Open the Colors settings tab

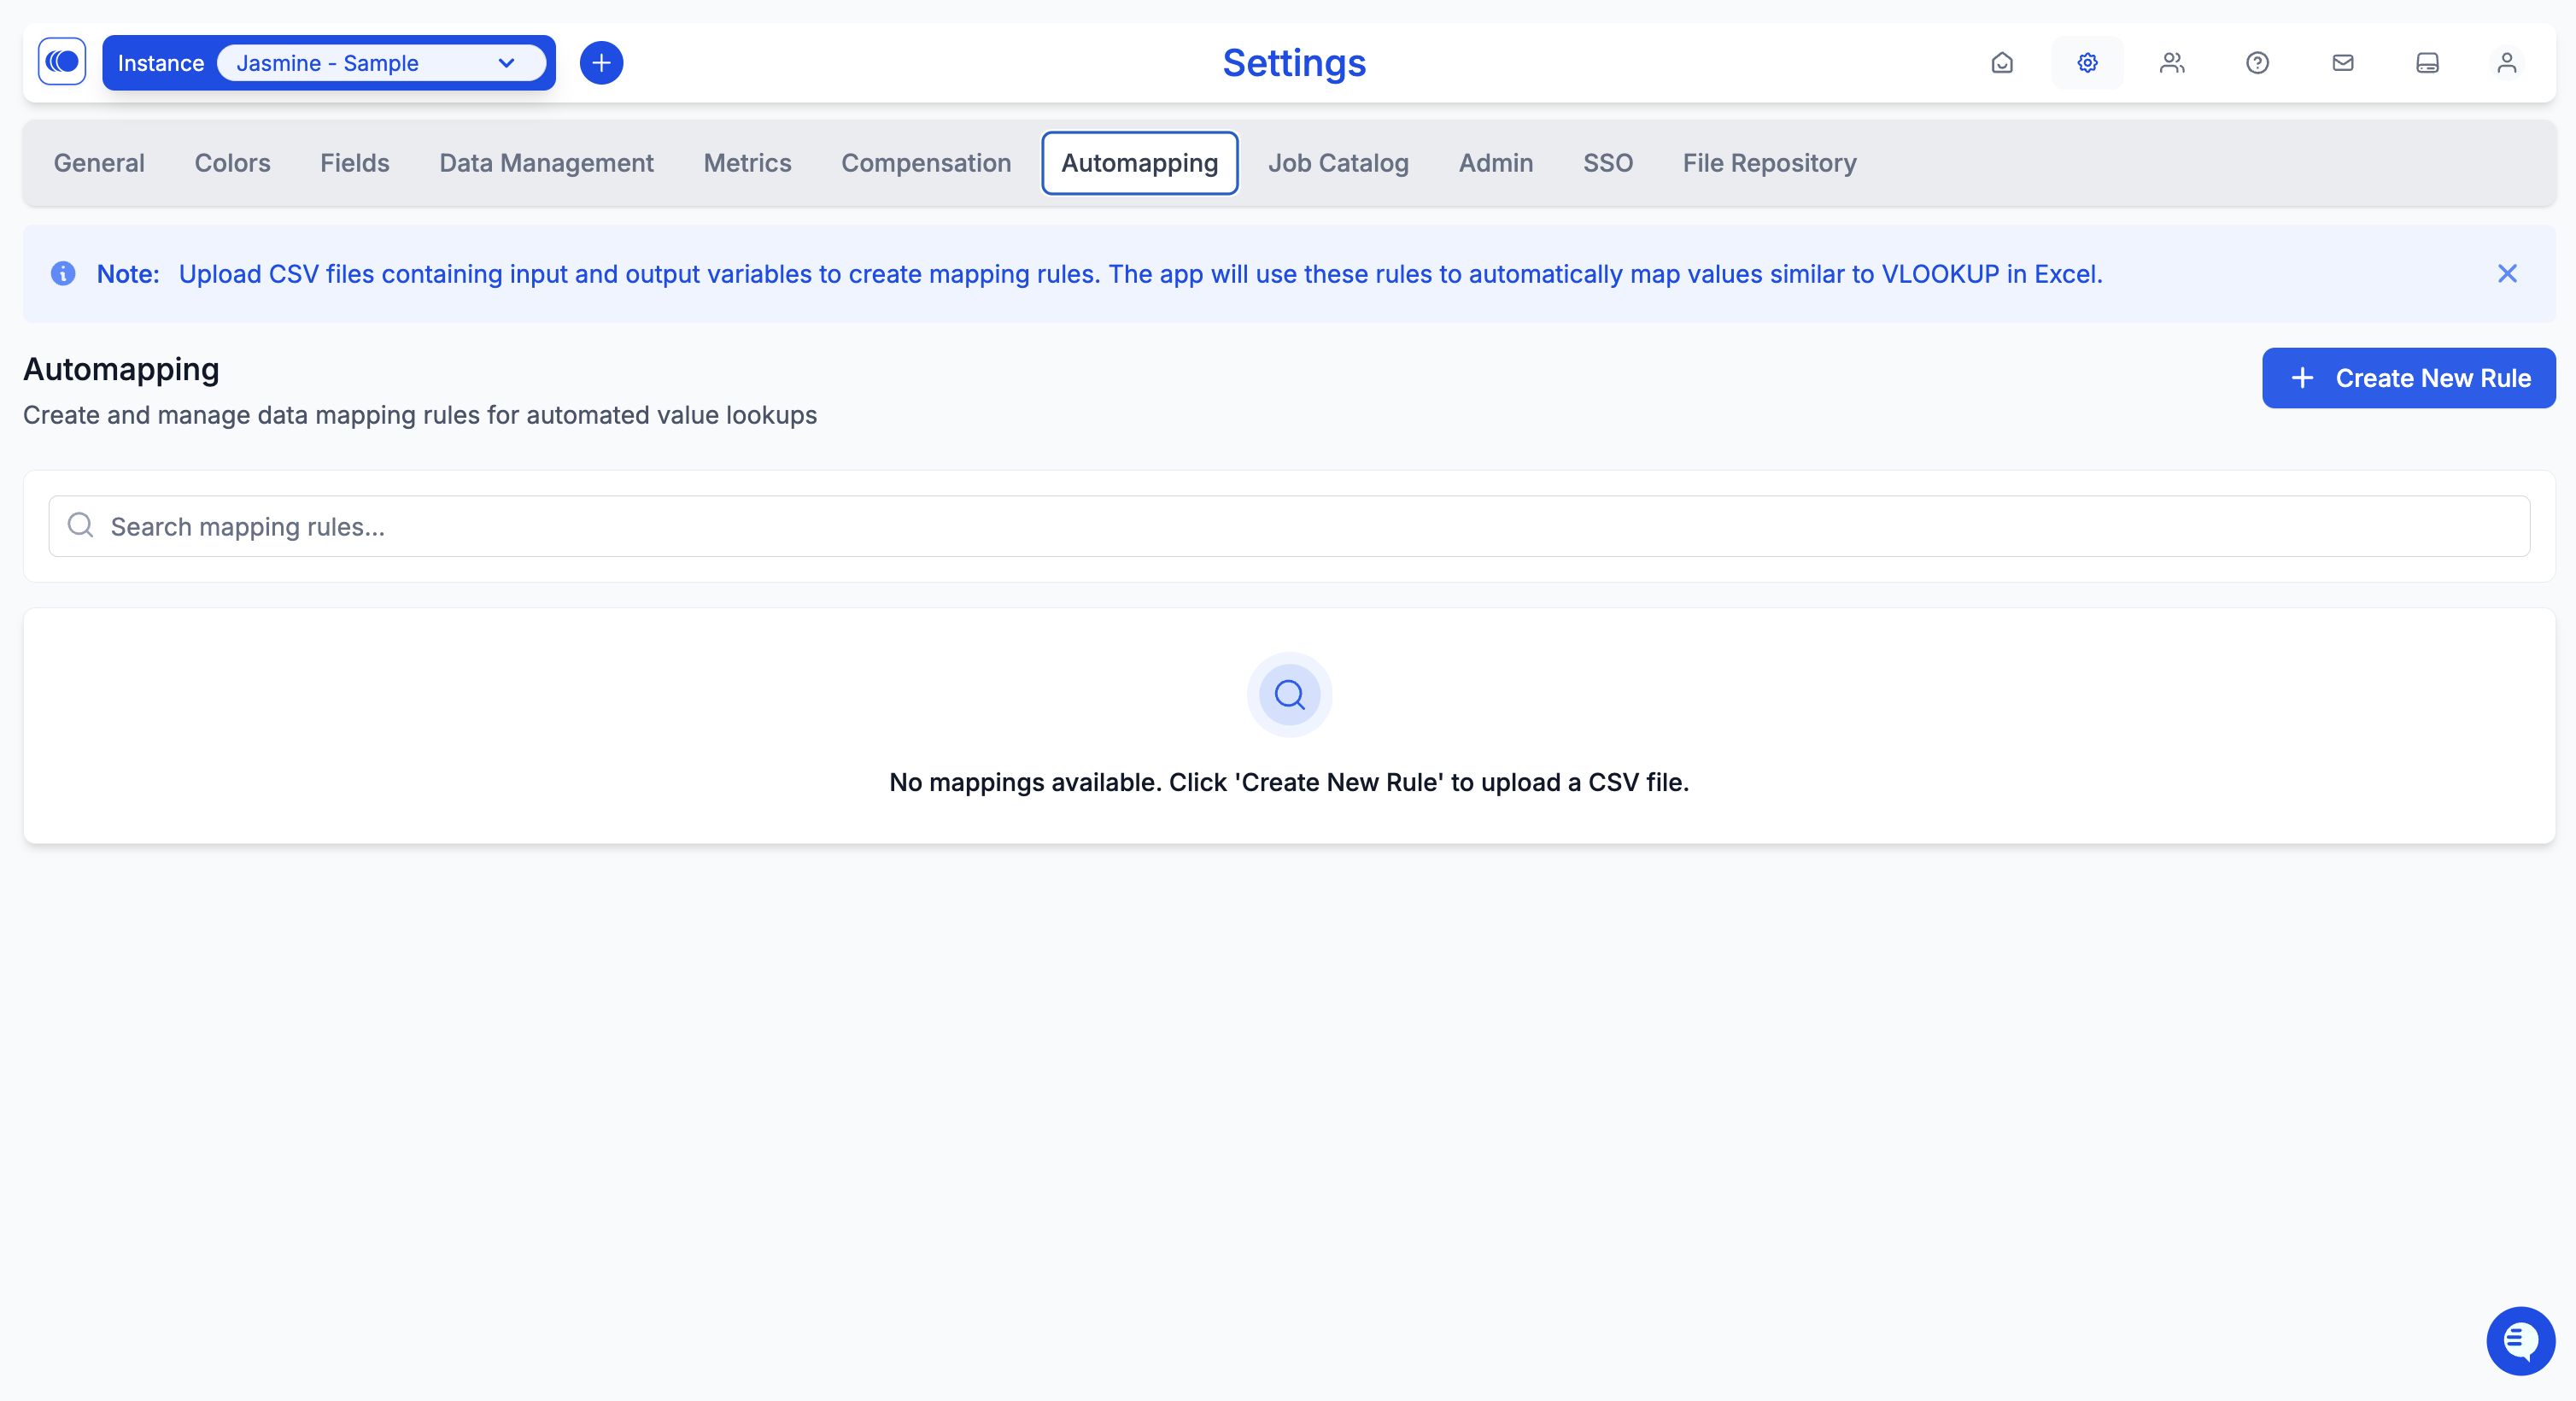coord(232,163)
